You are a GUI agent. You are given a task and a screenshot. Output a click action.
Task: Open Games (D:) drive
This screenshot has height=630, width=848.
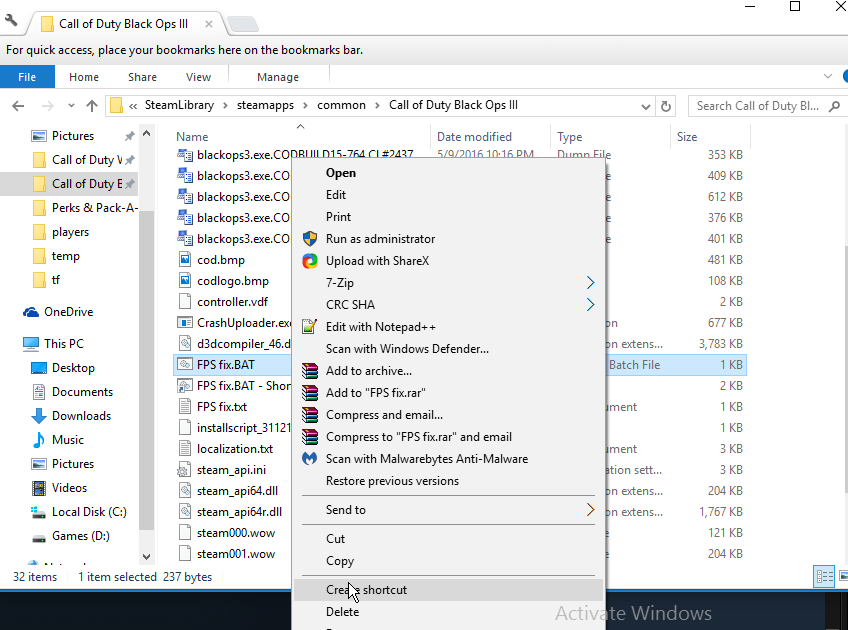81,536
